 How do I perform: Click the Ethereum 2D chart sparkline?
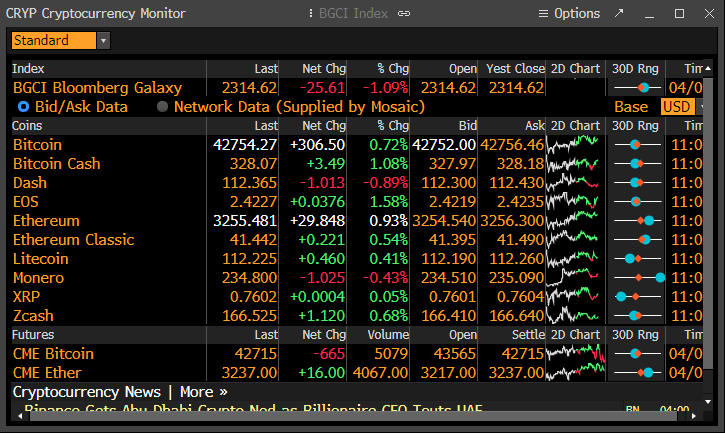click(577, 220)
